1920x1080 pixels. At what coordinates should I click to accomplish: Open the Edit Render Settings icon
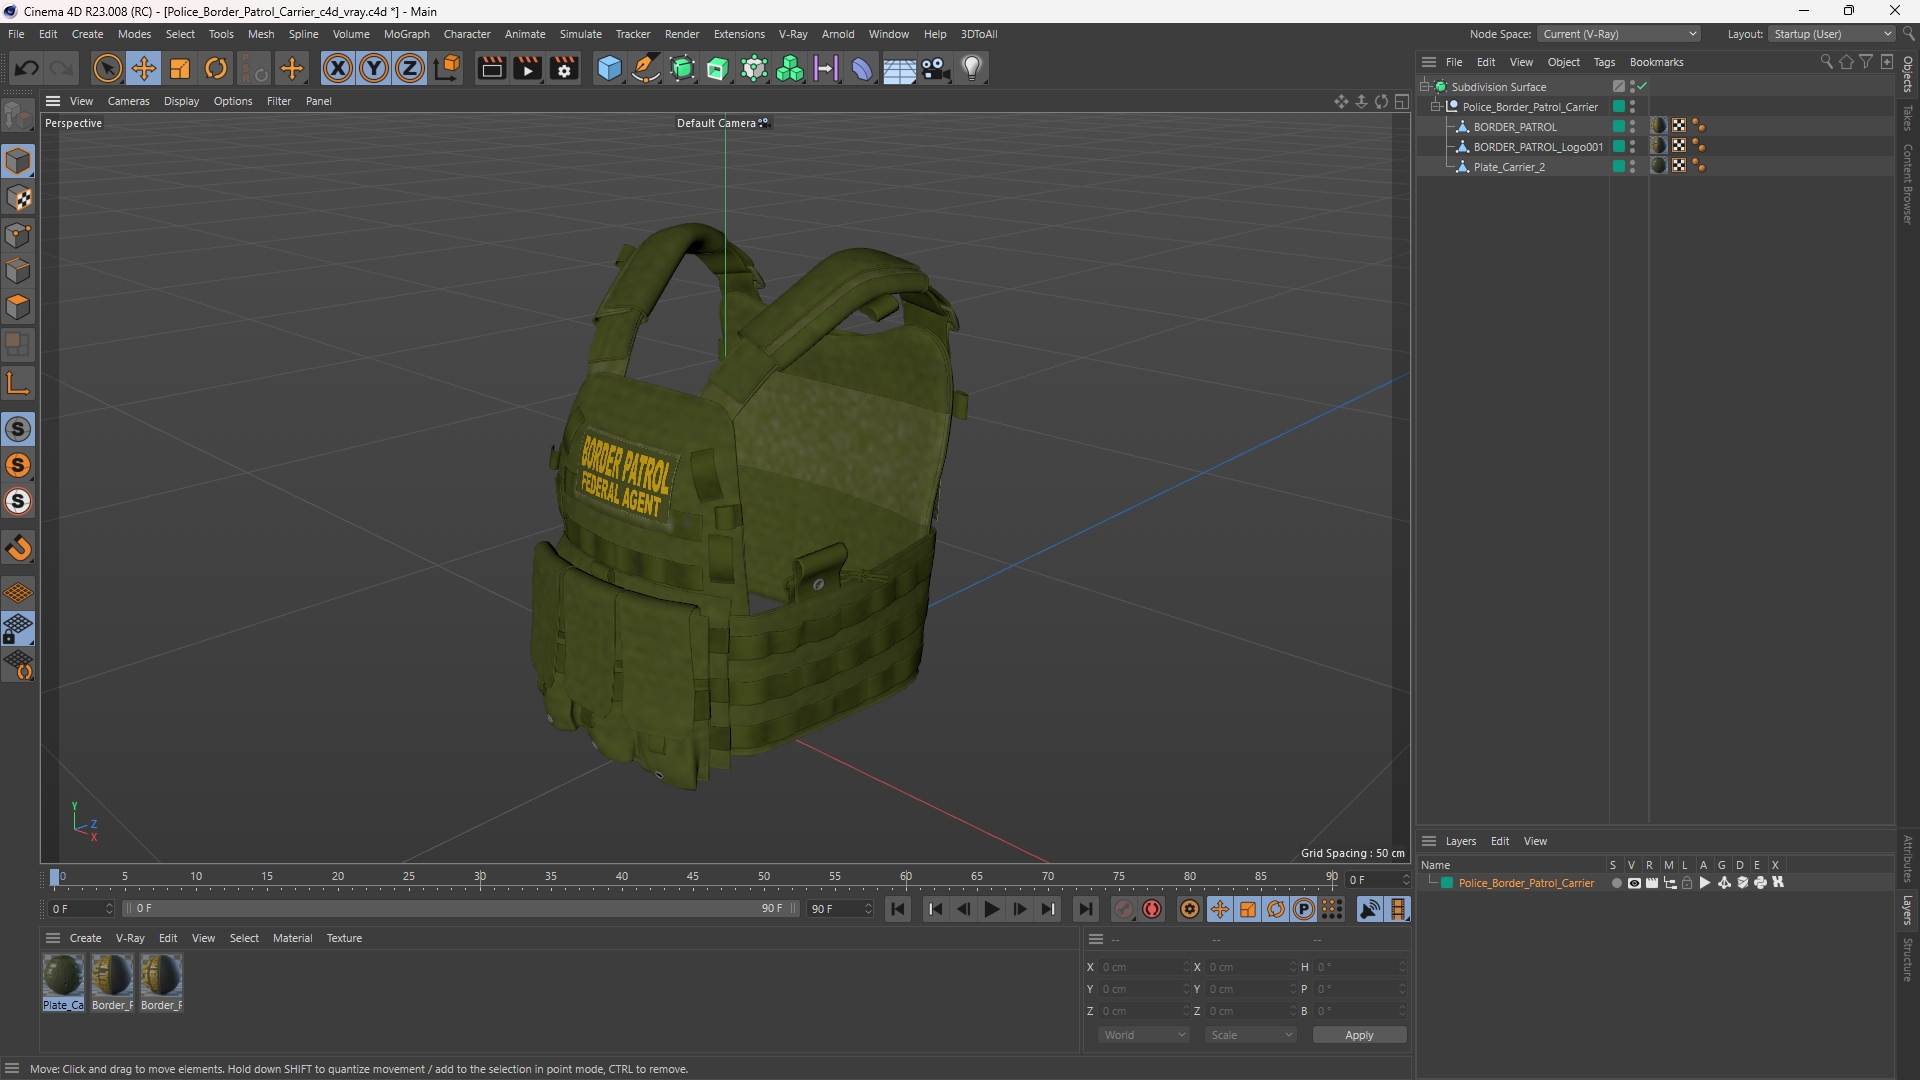tap(564, 68)
